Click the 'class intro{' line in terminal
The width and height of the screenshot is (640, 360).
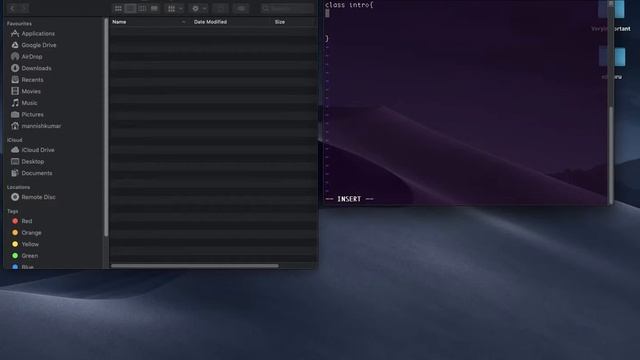349,5
